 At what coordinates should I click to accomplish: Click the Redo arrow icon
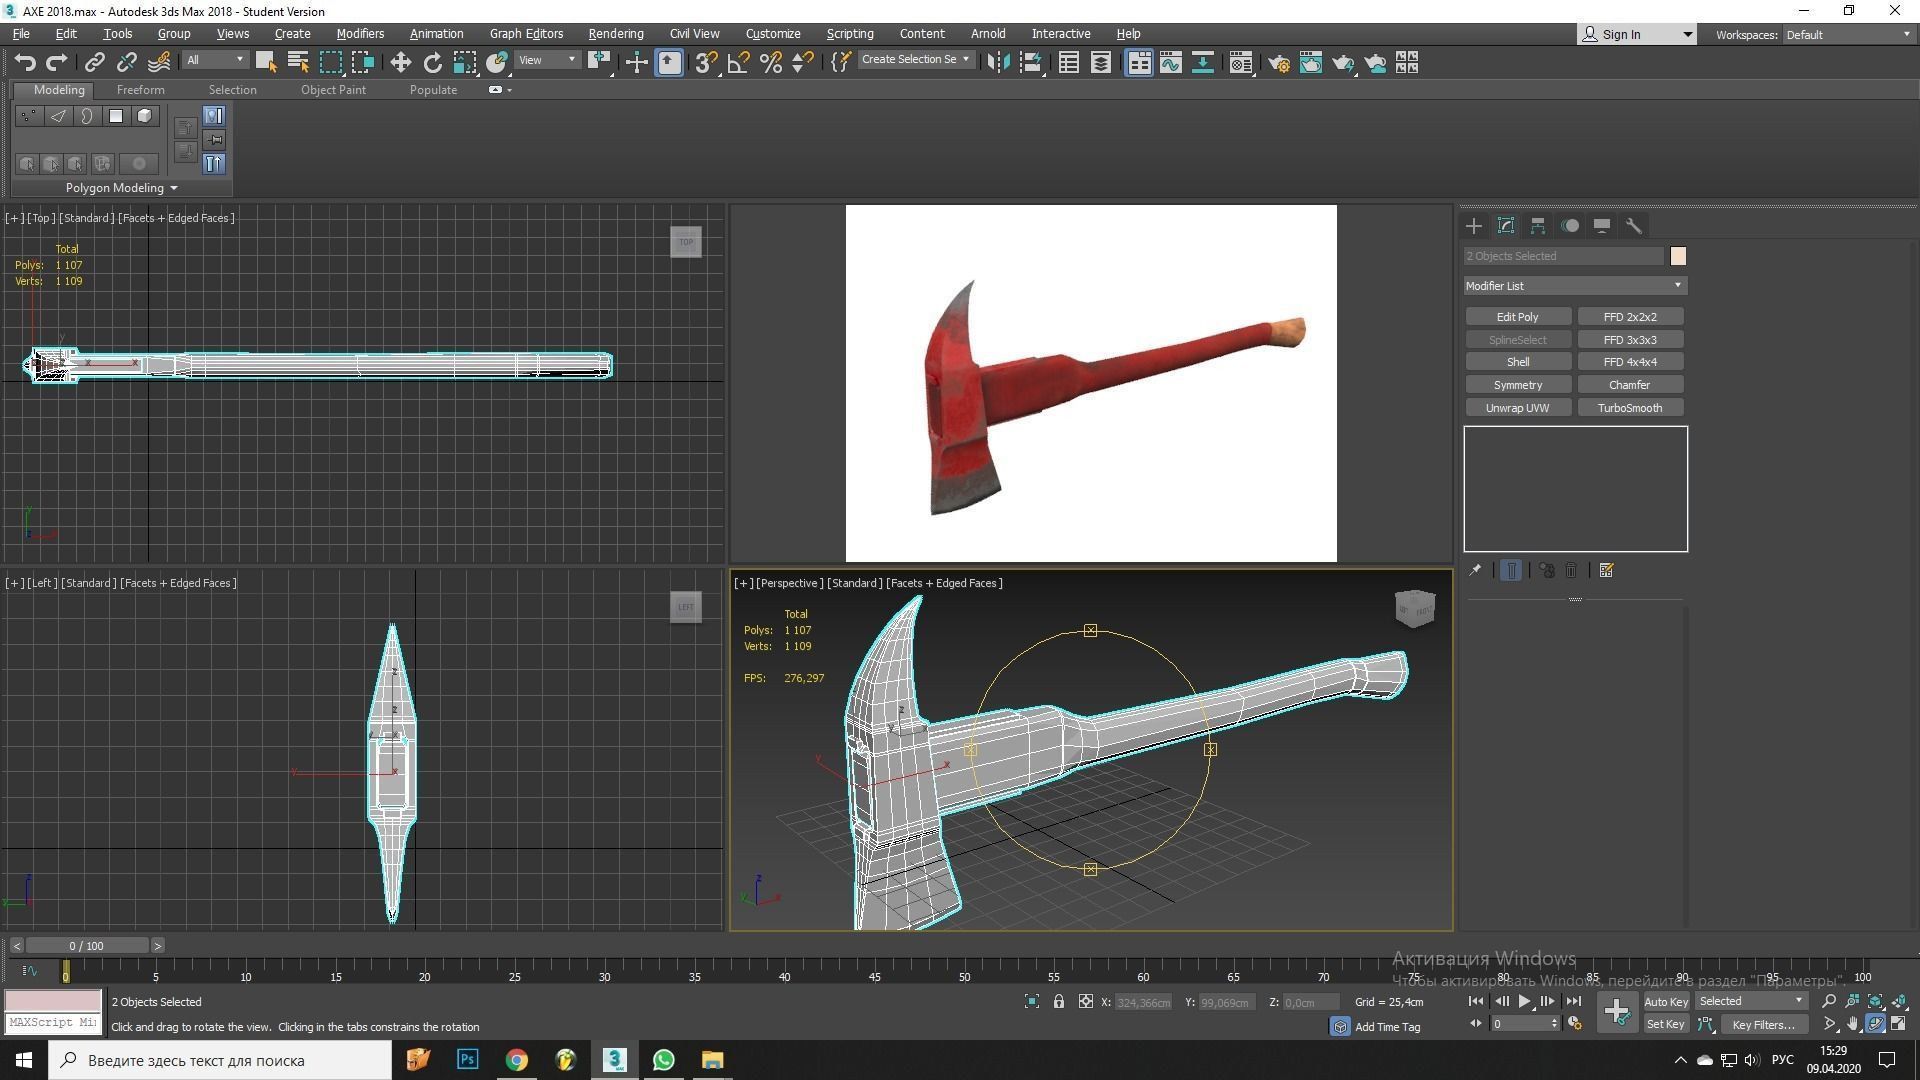click(x=57, y=63)
